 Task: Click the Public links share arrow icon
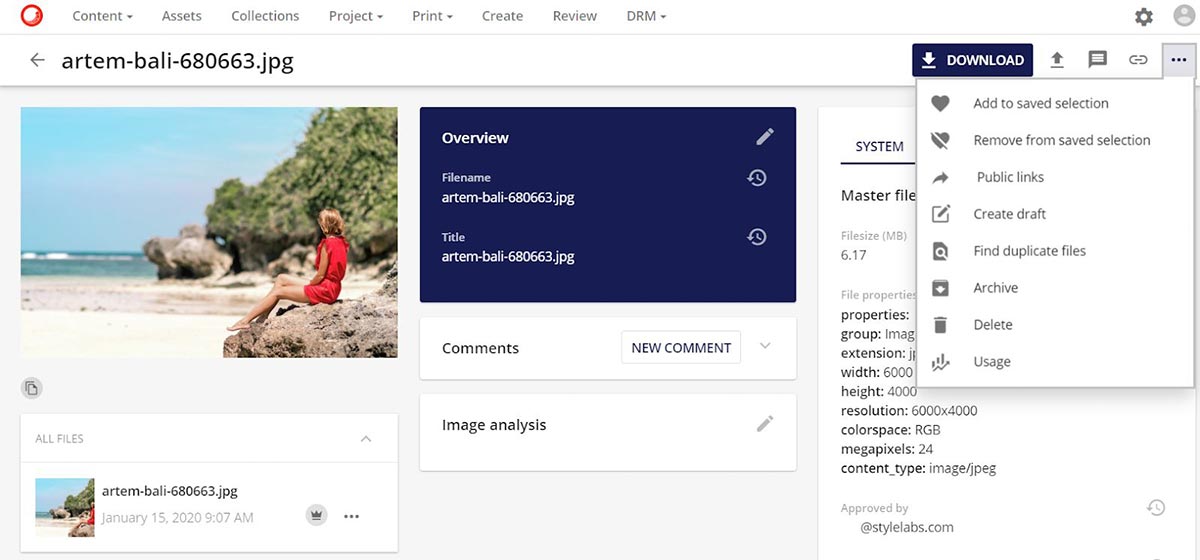click(x=940, y=177)
